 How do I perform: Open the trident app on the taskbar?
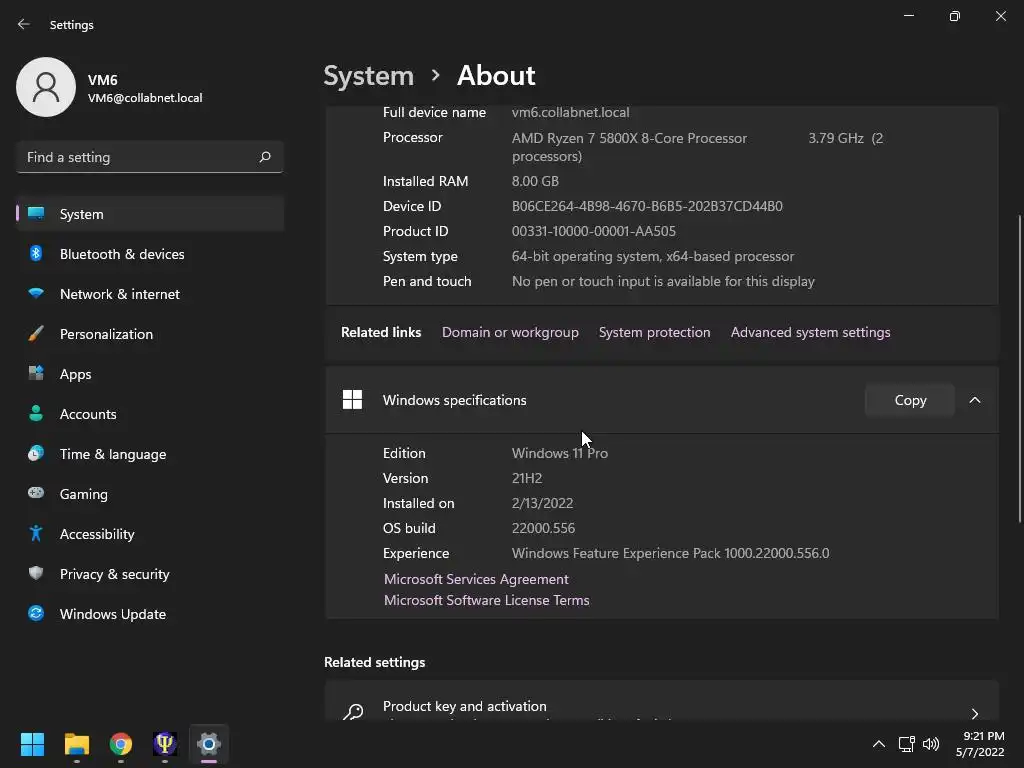pos(165,744)
